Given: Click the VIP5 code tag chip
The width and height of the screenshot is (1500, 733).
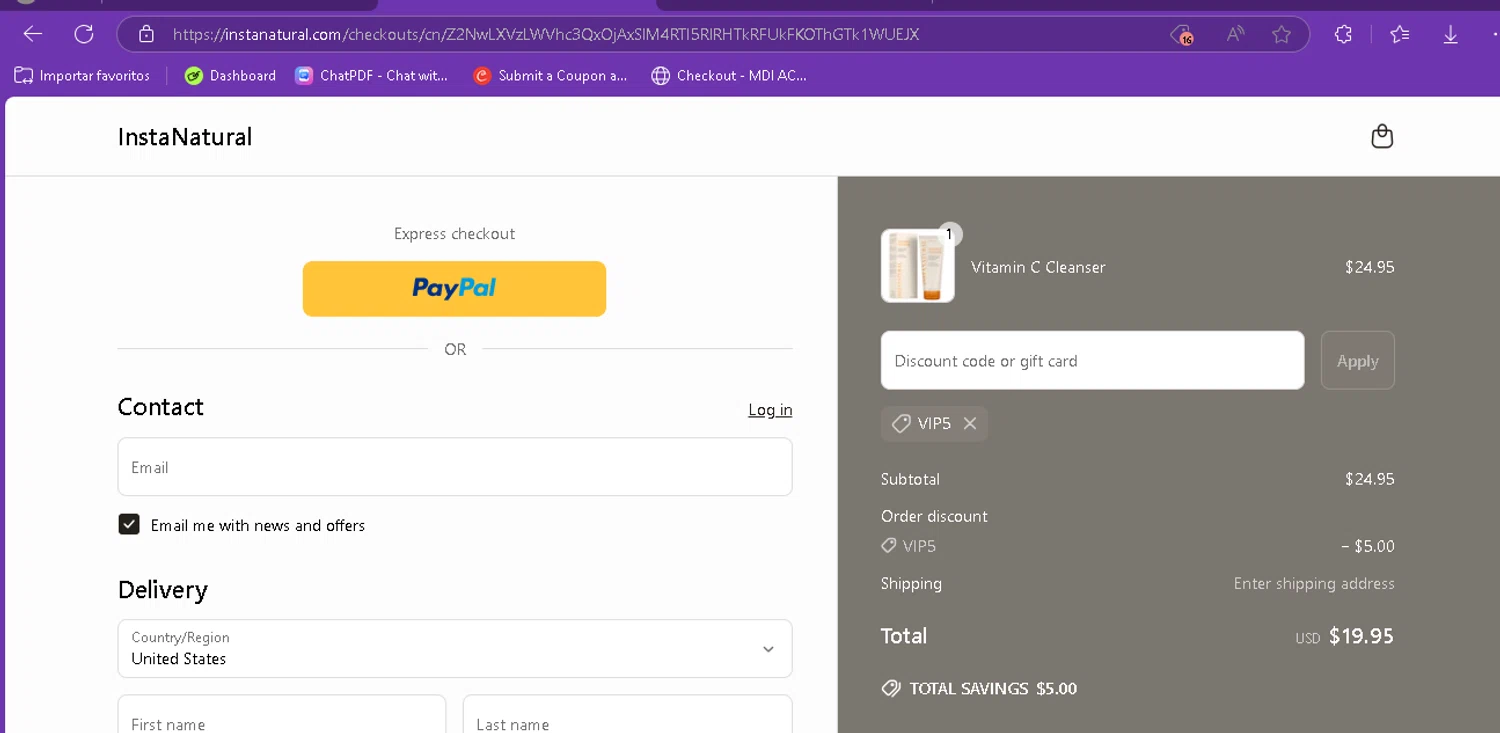Looking at the screenshot, I should coord(934,424).
